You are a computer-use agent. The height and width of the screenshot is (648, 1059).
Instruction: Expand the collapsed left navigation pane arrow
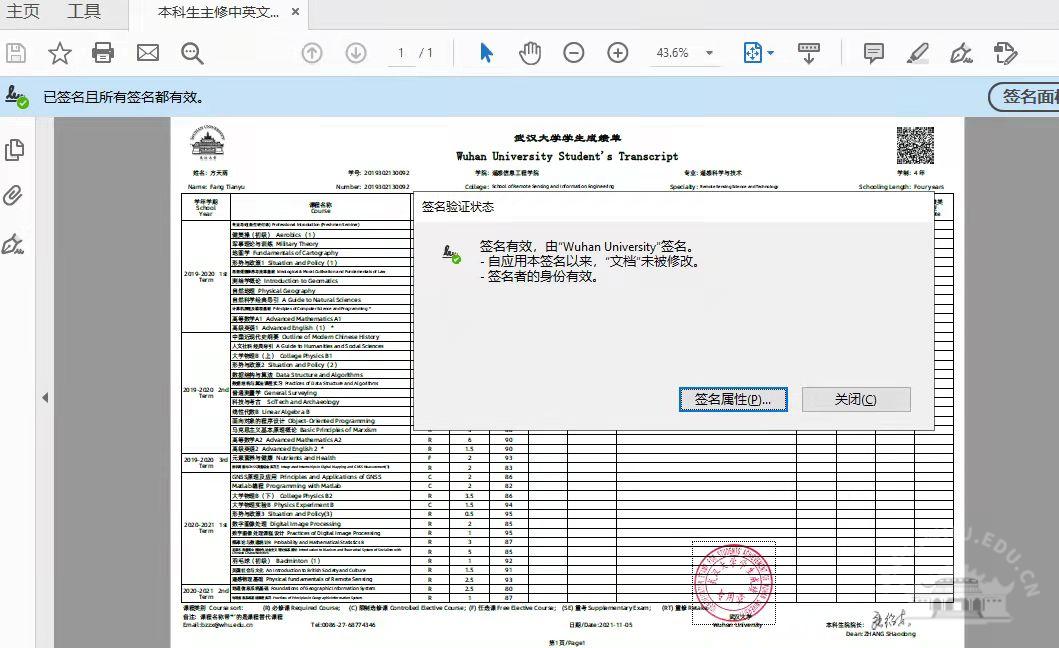click(44, 398)
